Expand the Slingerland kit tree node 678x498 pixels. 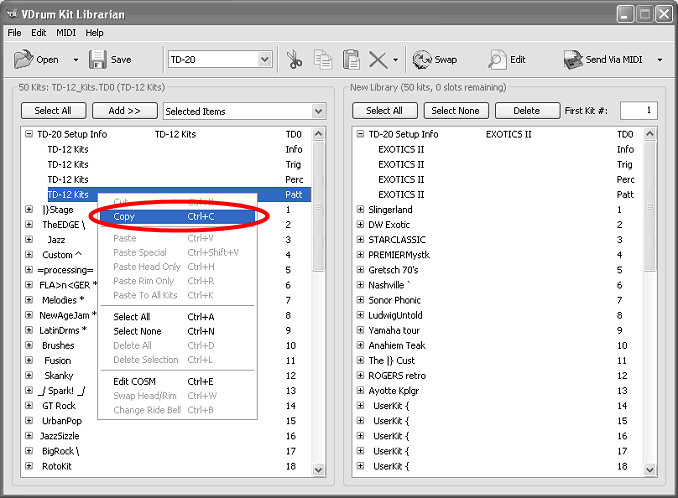[360, 210]
